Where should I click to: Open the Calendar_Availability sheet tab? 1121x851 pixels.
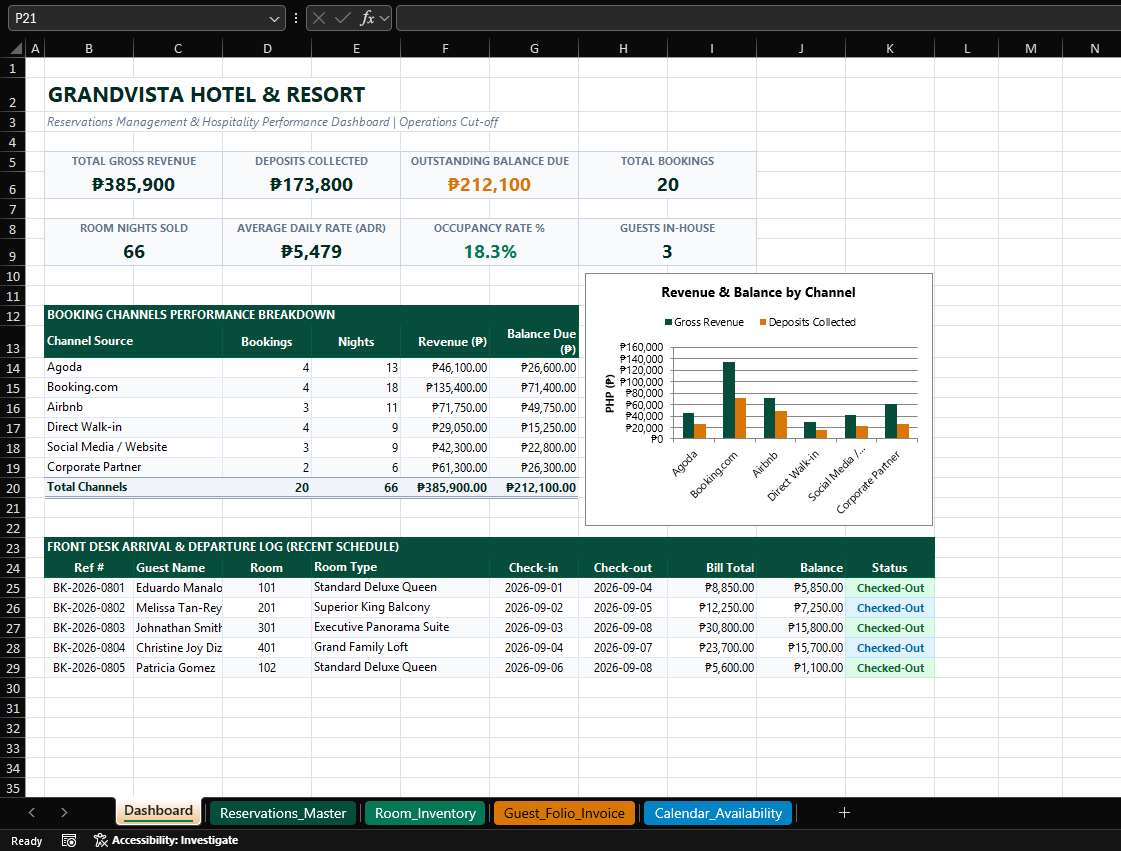718,813
